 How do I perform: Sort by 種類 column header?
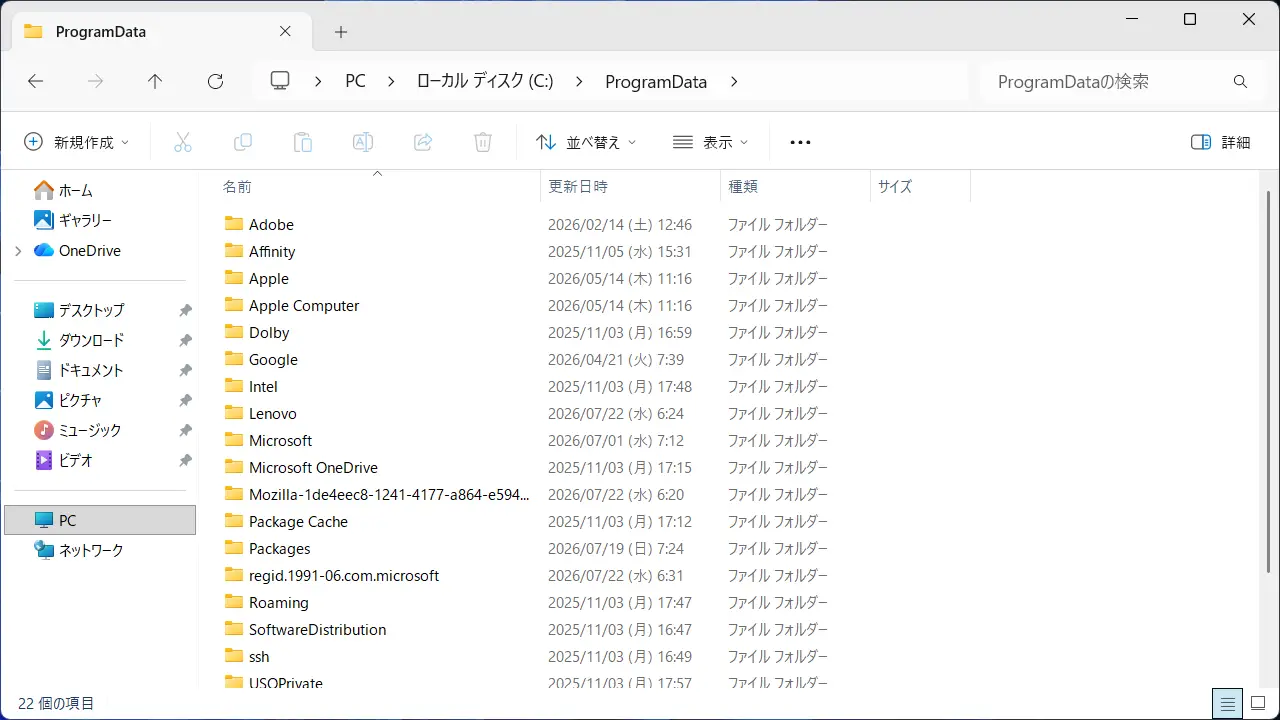point(795,187)
